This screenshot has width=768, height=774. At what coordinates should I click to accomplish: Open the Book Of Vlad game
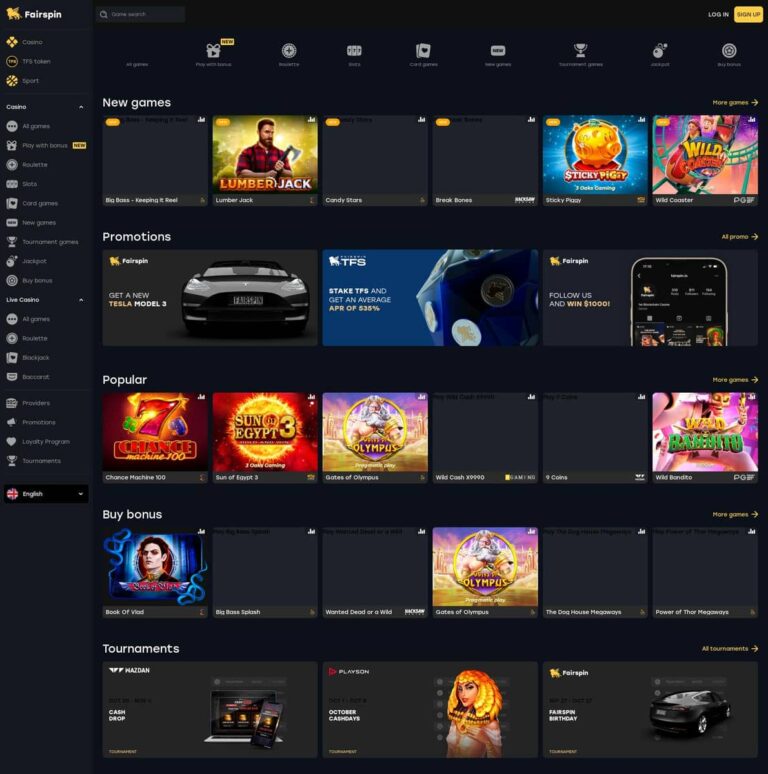point(155,573)
